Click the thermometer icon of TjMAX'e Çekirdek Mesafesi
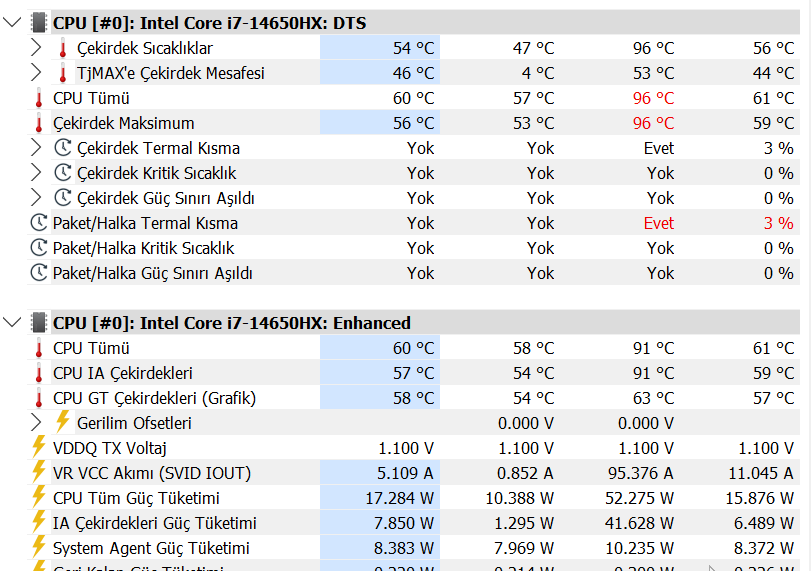Viewport: 811px width, 571px height. [63, 73]
